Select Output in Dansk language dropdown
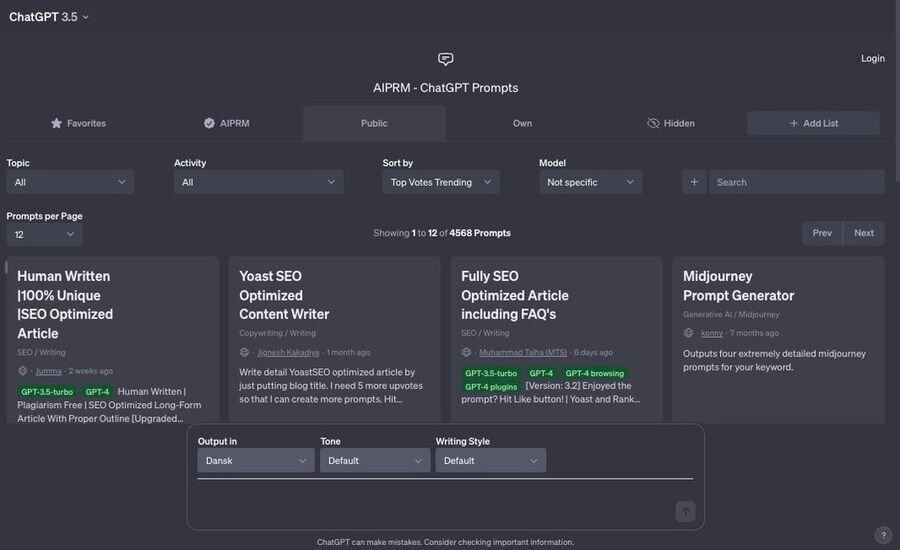This screenshot has height=550, width=900. click(x=256, y=460)
